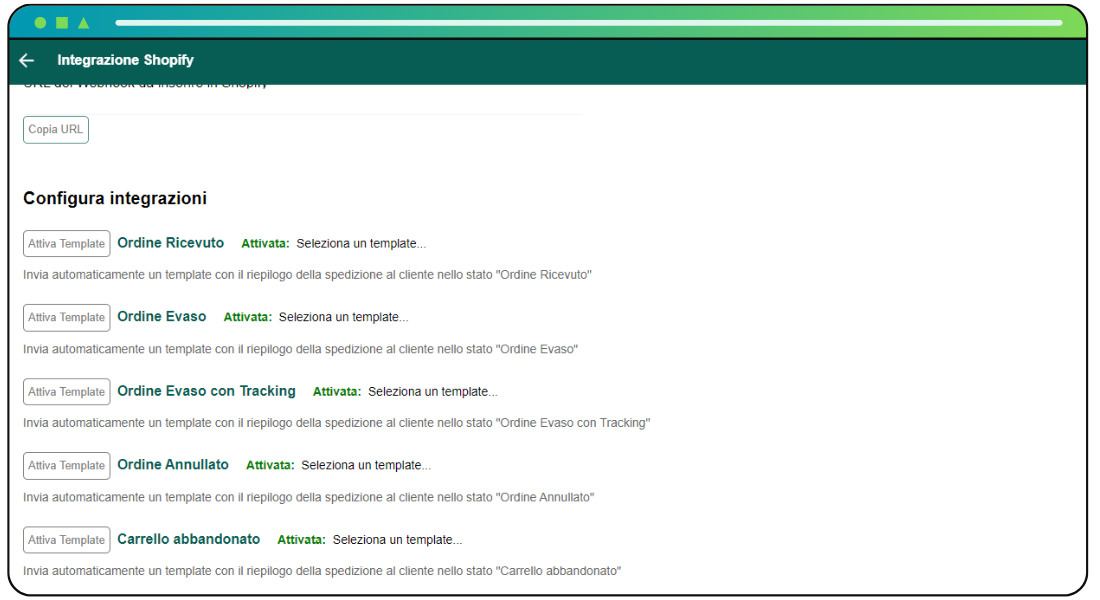Click the Ordine Ricevuto heading
The width and height of the screenshot is (1100, 600).
point(170,243)
